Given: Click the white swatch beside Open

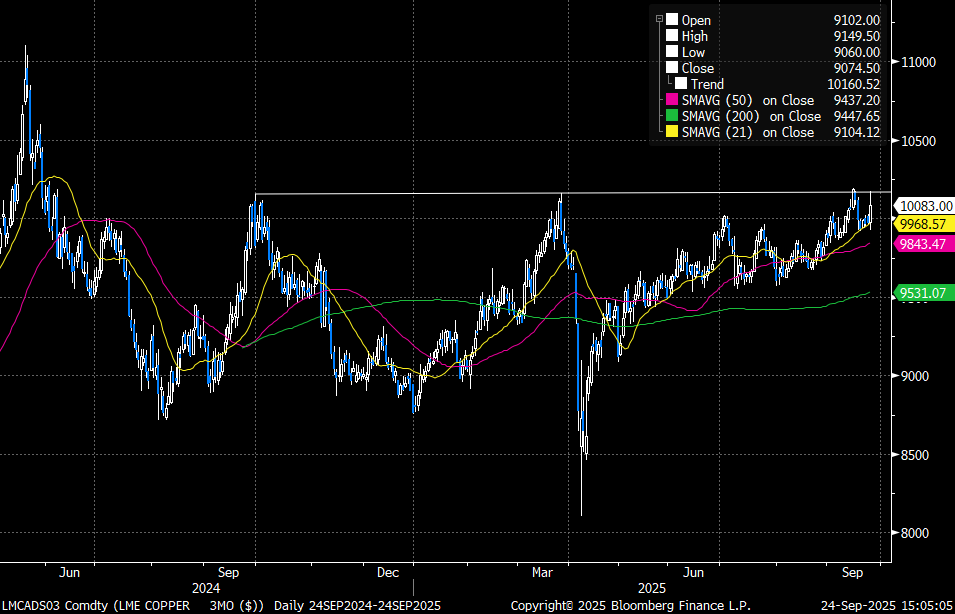Looking at the screenshot, I should [672, 20].
